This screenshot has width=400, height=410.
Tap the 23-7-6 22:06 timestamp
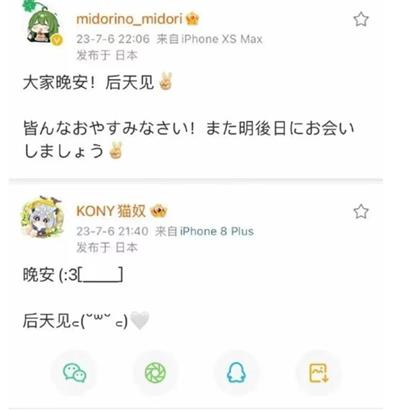113,39
